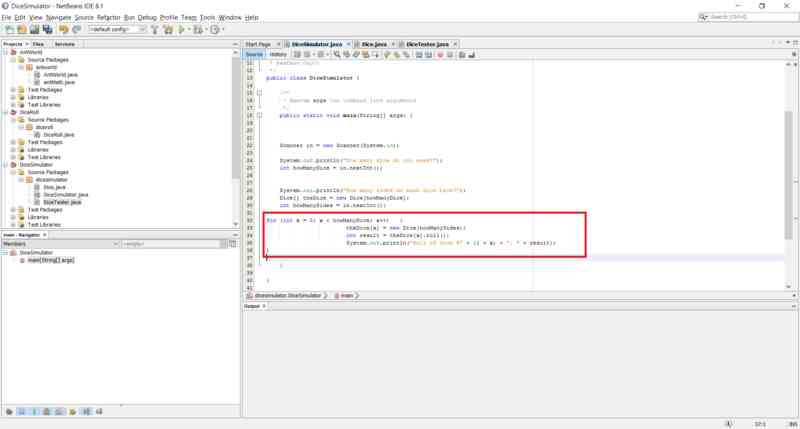Viewport: 800px width, 429px height.
Task: Toggle line 18 main method fold marker
Action: [259, 115]
